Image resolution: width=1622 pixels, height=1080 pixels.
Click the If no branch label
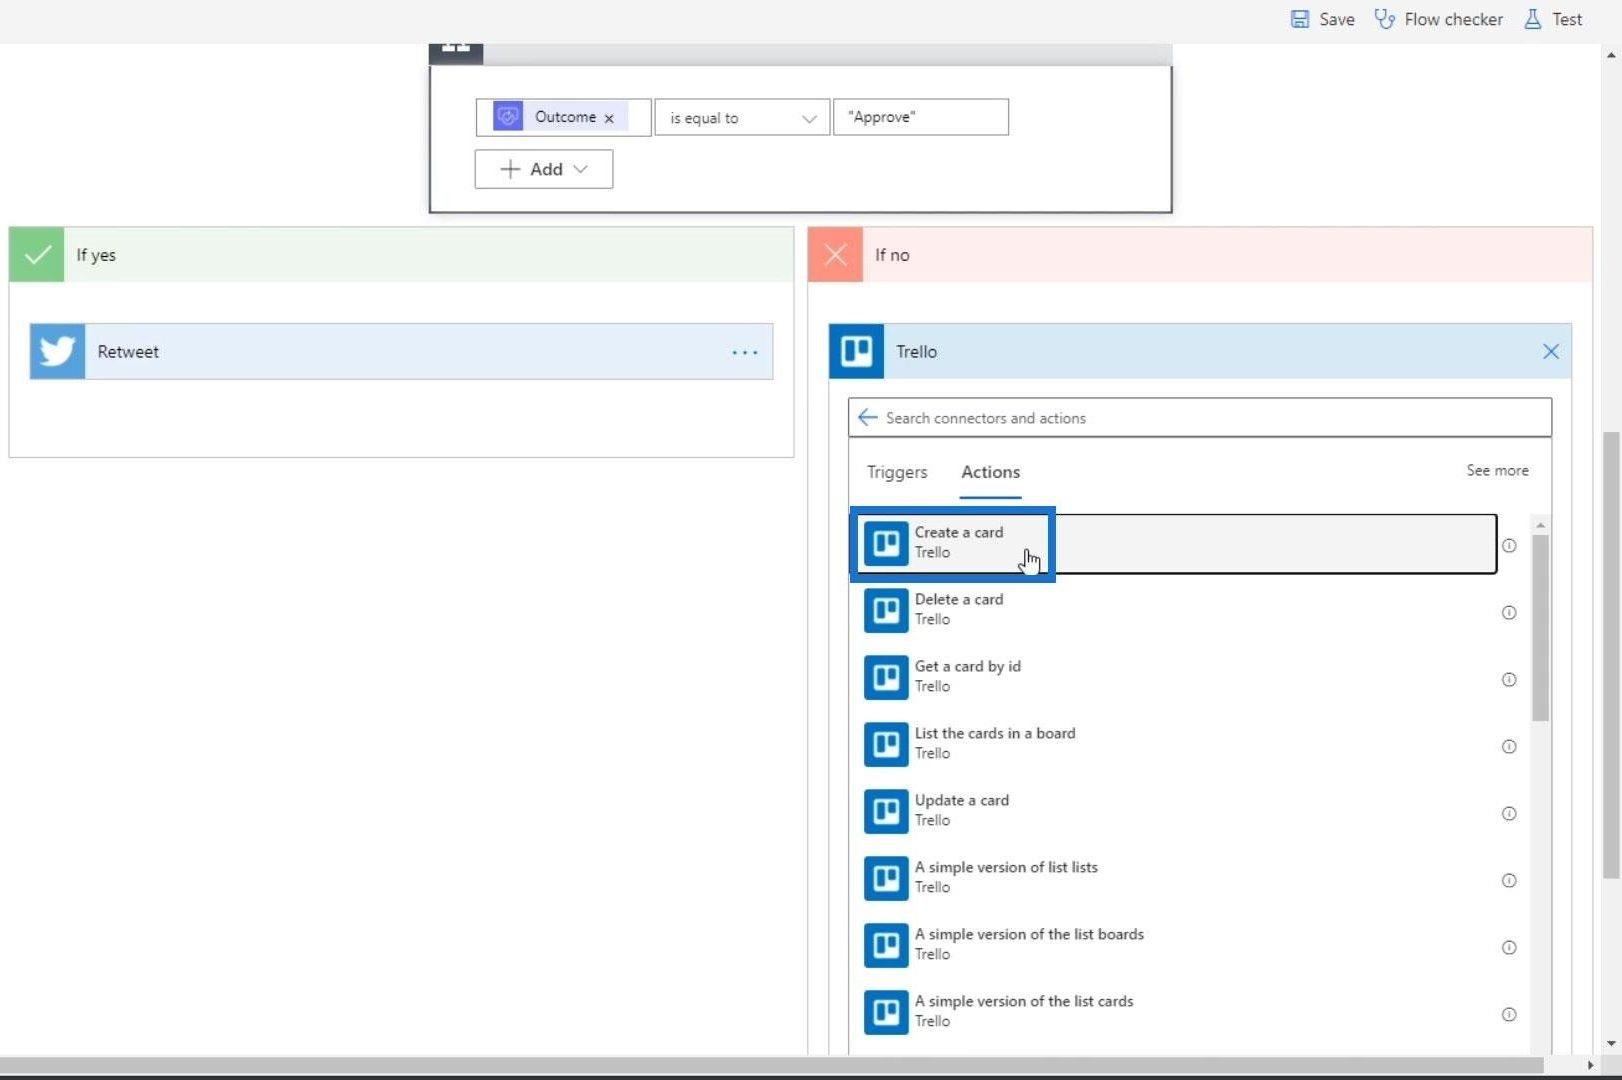[x=892, y=255]
